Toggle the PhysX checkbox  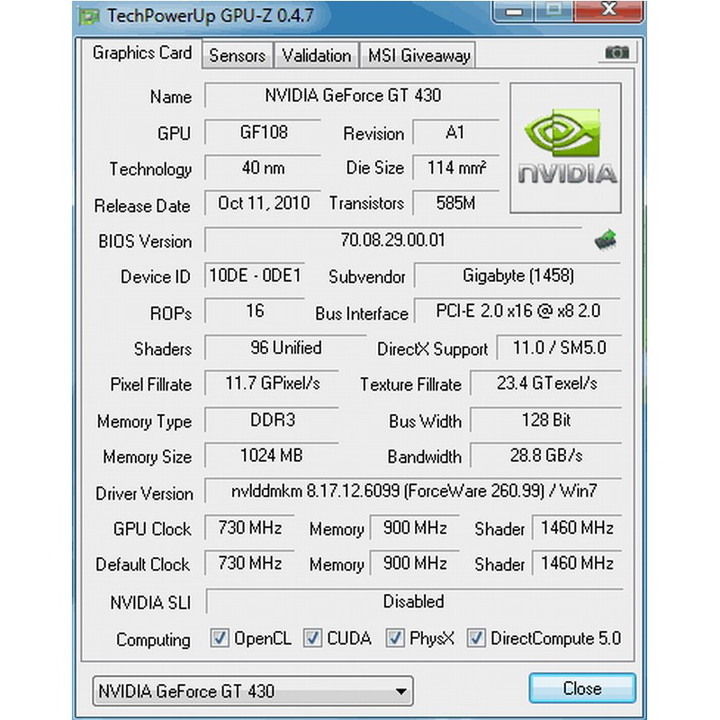click(x=395, y=638)
